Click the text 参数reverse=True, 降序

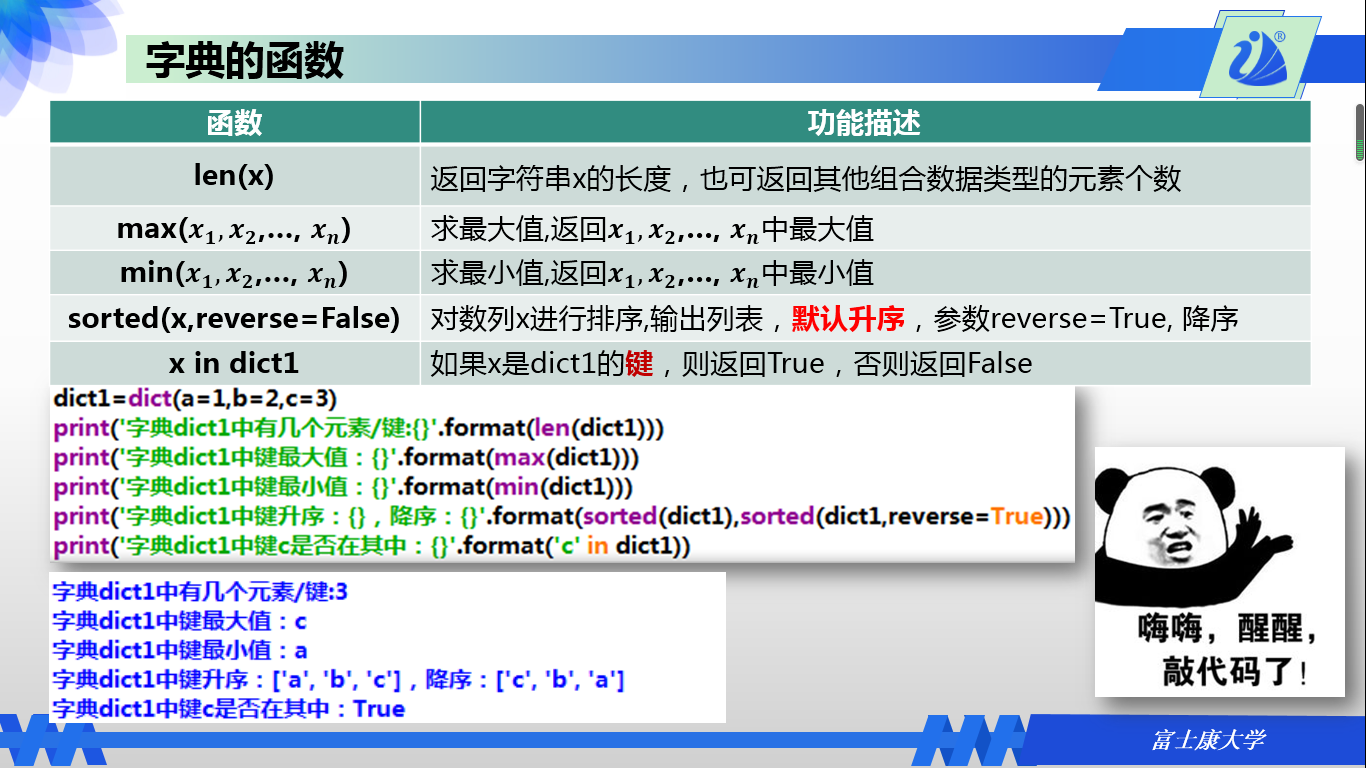pos(1086,319)
